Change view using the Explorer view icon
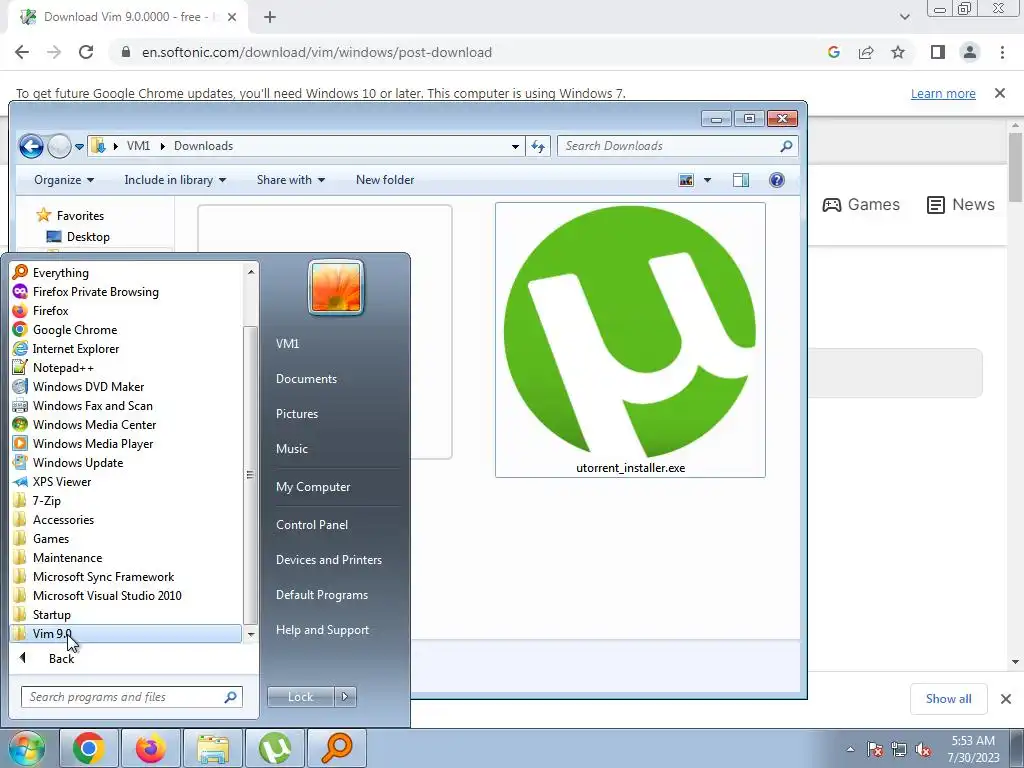Image resolution: width=1024 pixels, height=768 pixels. (686, 180)
